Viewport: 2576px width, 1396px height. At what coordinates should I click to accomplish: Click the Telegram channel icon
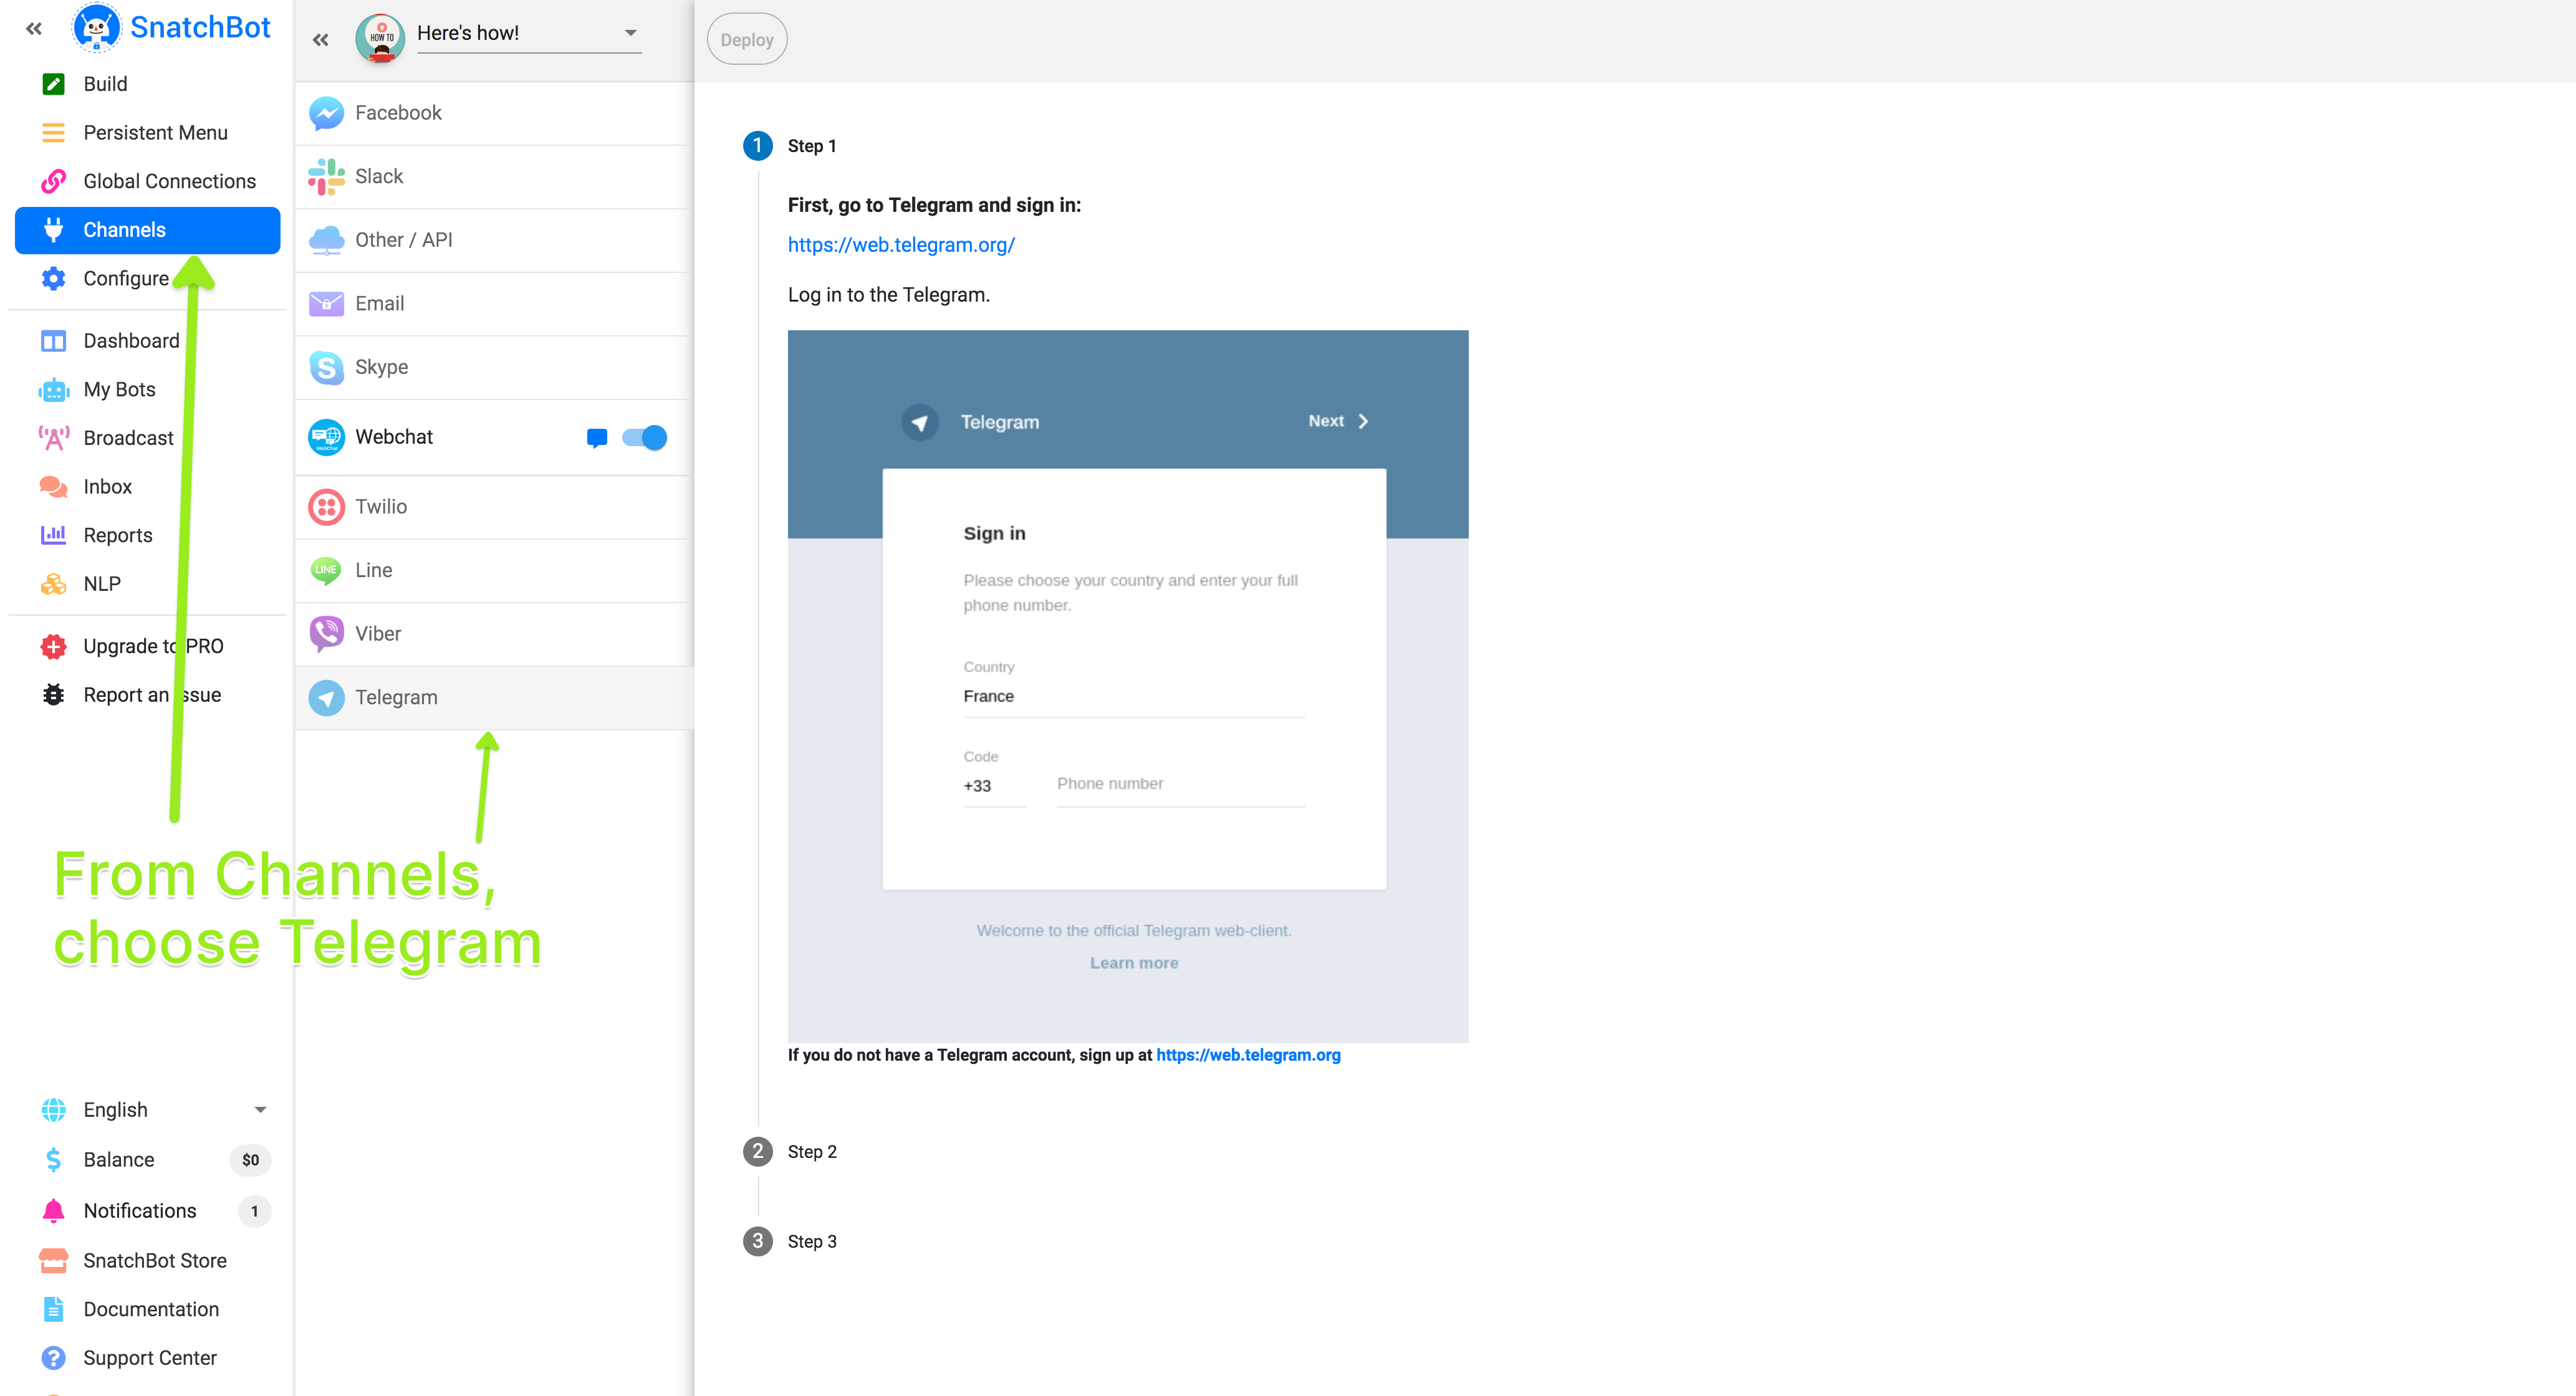click(326, 698)
